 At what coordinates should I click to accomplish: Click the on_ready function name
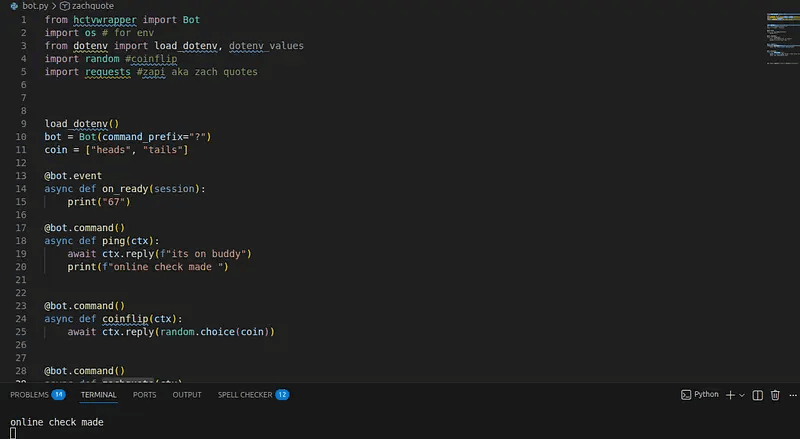pyautogui.click(x=125, y=189)
